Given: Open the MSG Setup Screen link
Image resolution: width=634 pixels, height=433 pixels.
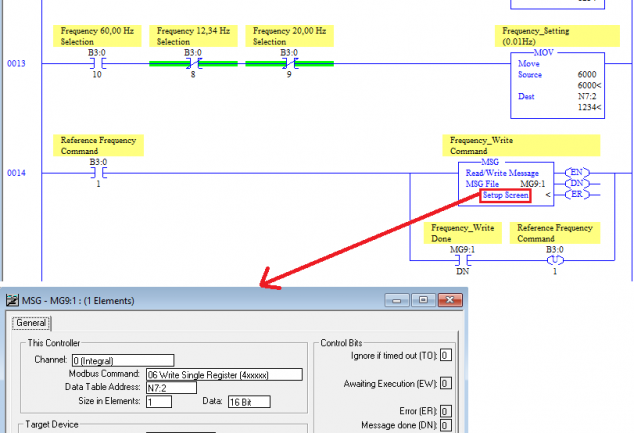Looking at the screenshot, I should pos(505,195).
